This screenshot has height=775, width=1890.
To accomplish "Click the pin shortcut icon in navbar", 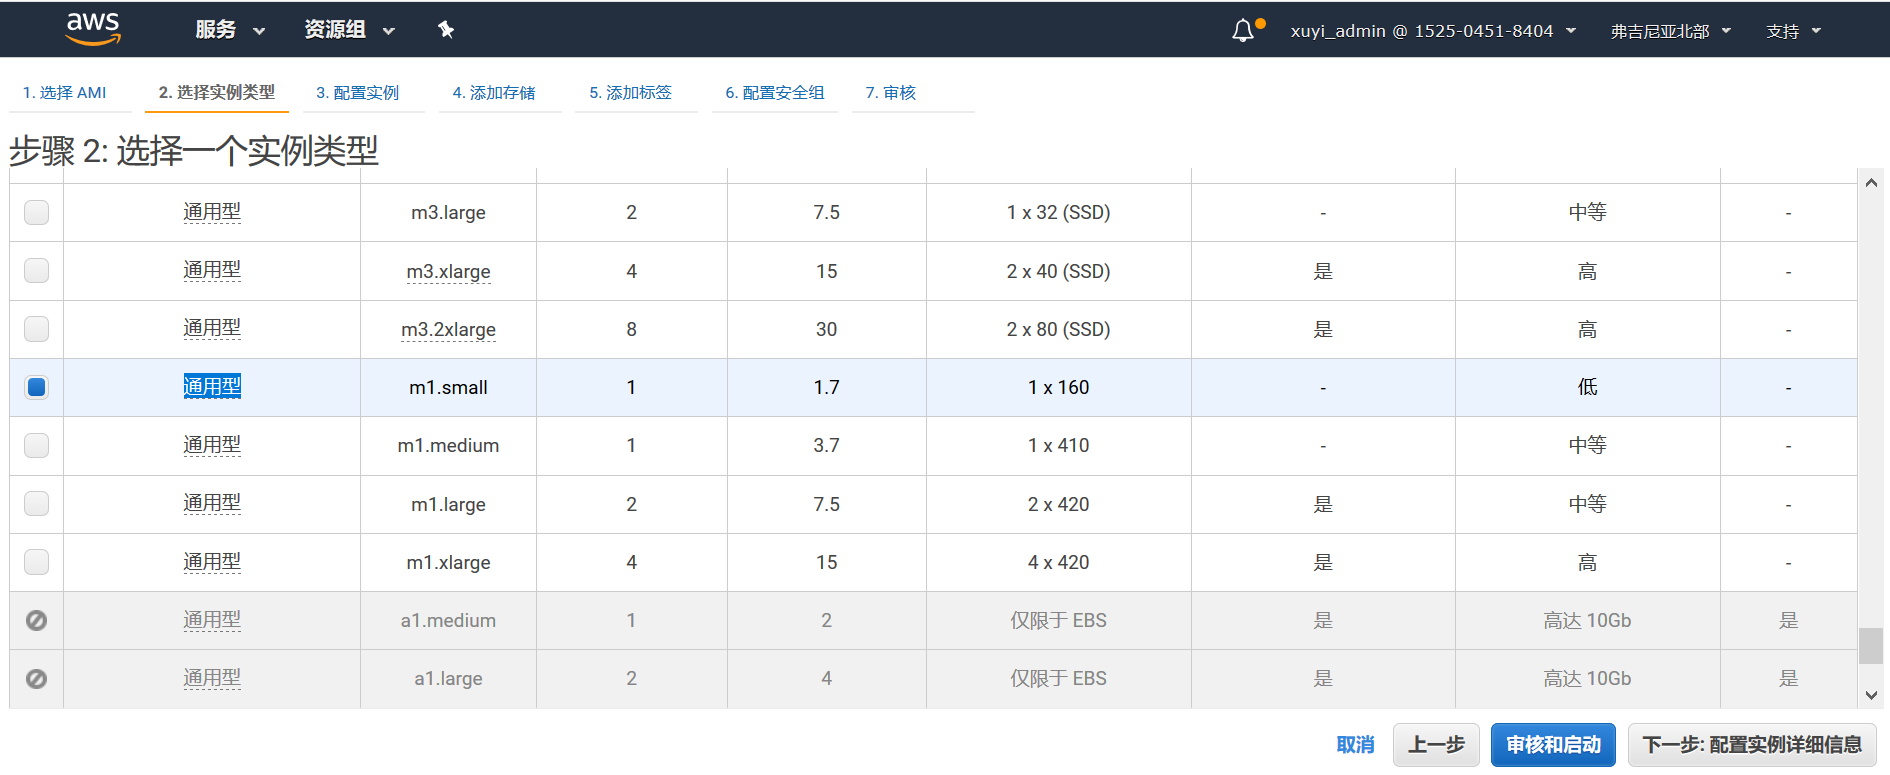I will click(x=446, y=30).
